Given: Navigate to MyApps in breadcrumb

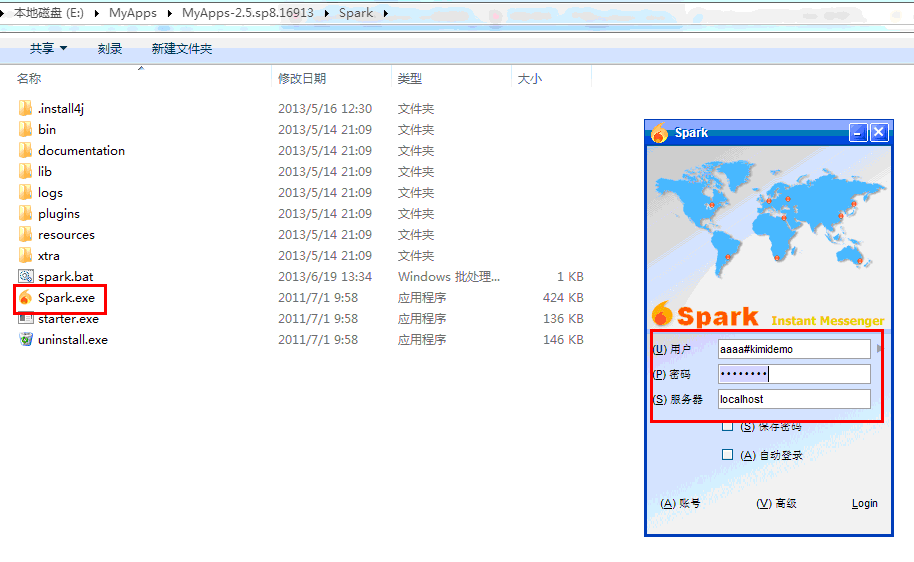Looking at the screenshot, I should pos(133,13).
